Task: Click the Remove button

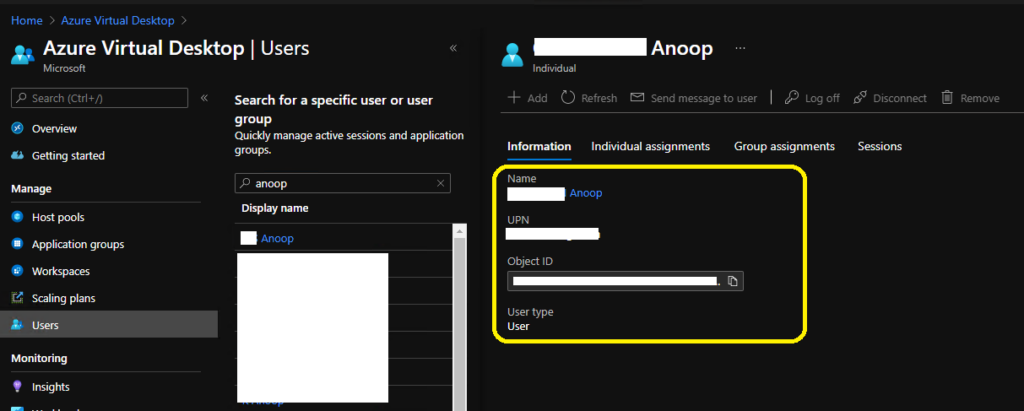Action: (970, 98)
